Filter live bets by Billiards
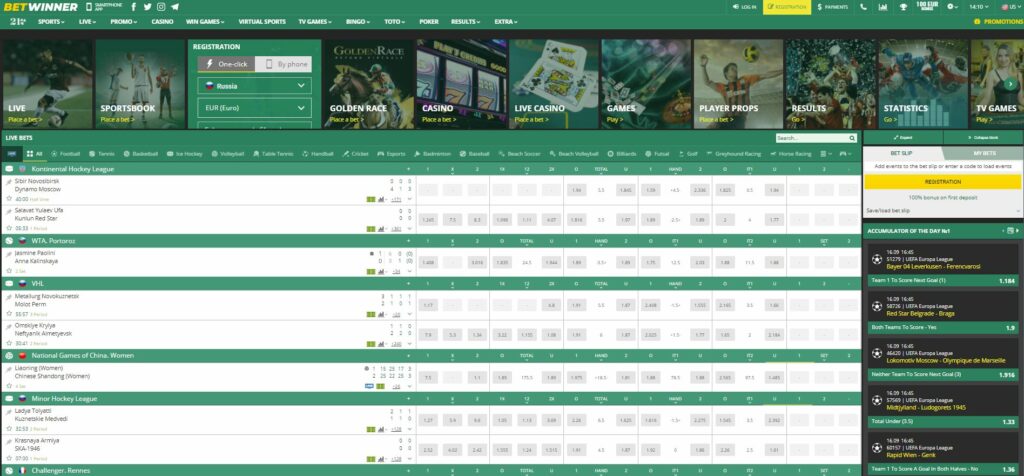 pyautogui.click(x=622, y=154)
